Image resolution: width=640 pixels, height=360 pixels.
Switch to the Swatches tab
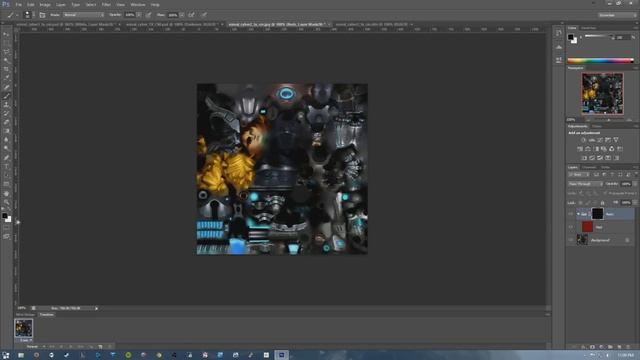tap(589, 28)
